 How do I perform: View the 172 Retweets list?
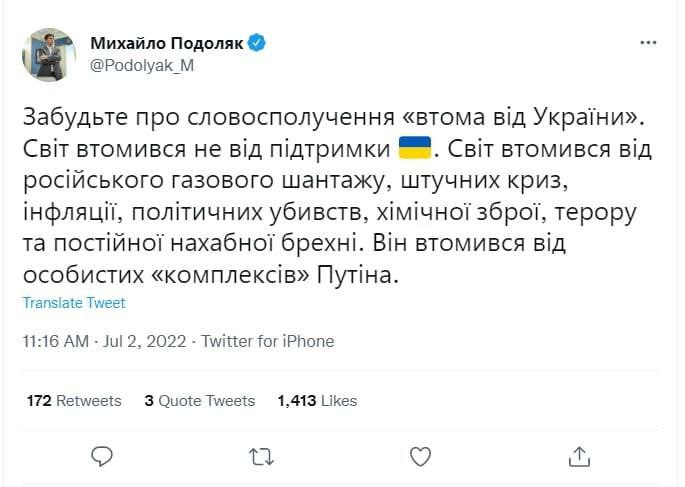[74, 400]
